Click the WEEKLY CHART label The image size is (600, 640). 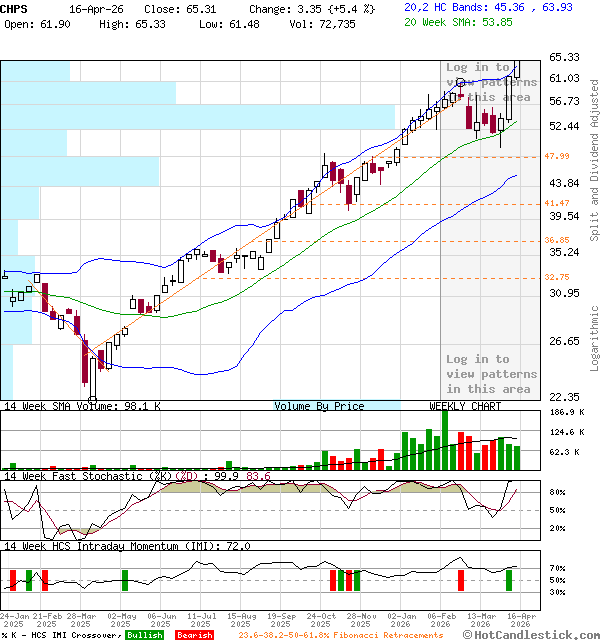[465, 406]
